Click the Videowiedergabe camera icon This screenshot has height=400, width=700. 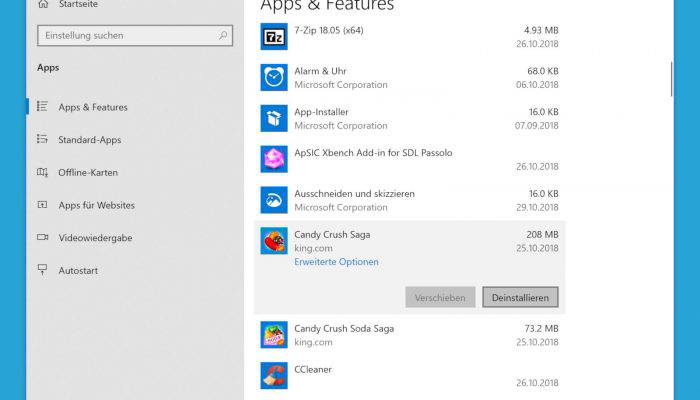click(42, 237)
